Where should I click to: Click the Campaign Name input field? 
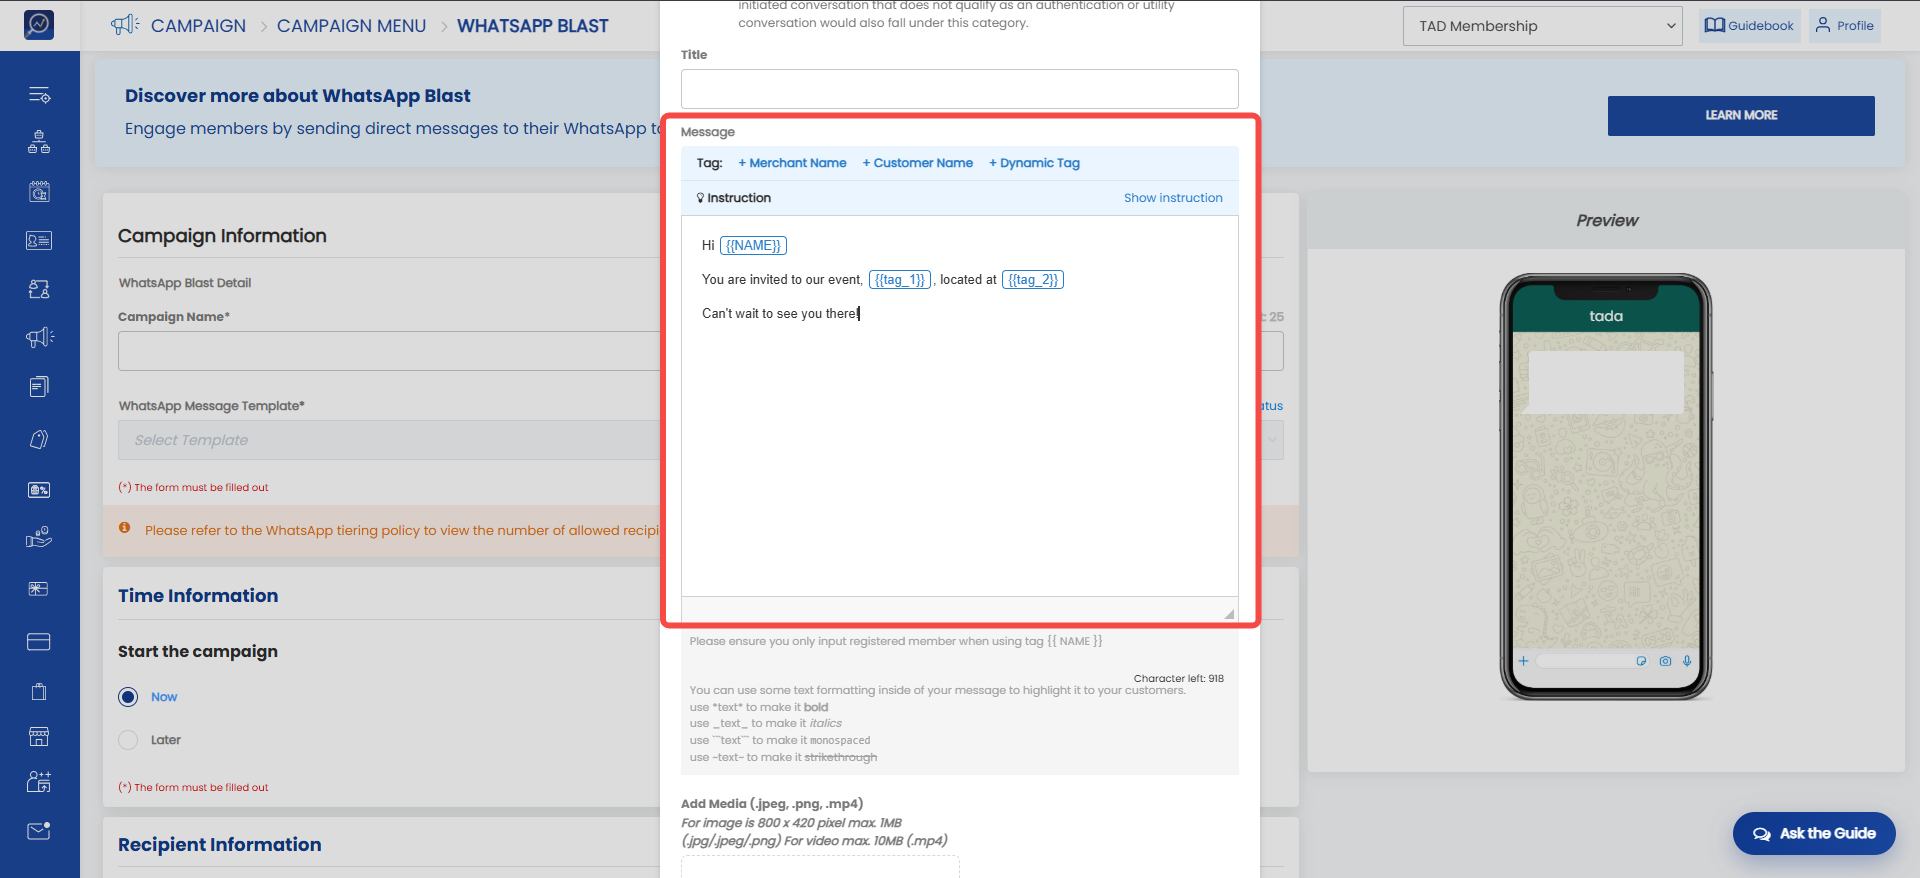click(x=700, y=351)
